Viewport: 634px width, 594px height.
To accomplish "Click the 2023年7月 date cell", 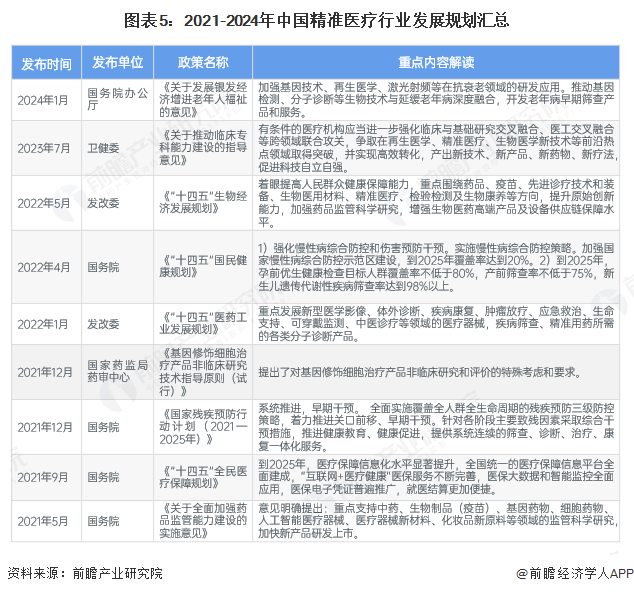I will tap(46, 147).
